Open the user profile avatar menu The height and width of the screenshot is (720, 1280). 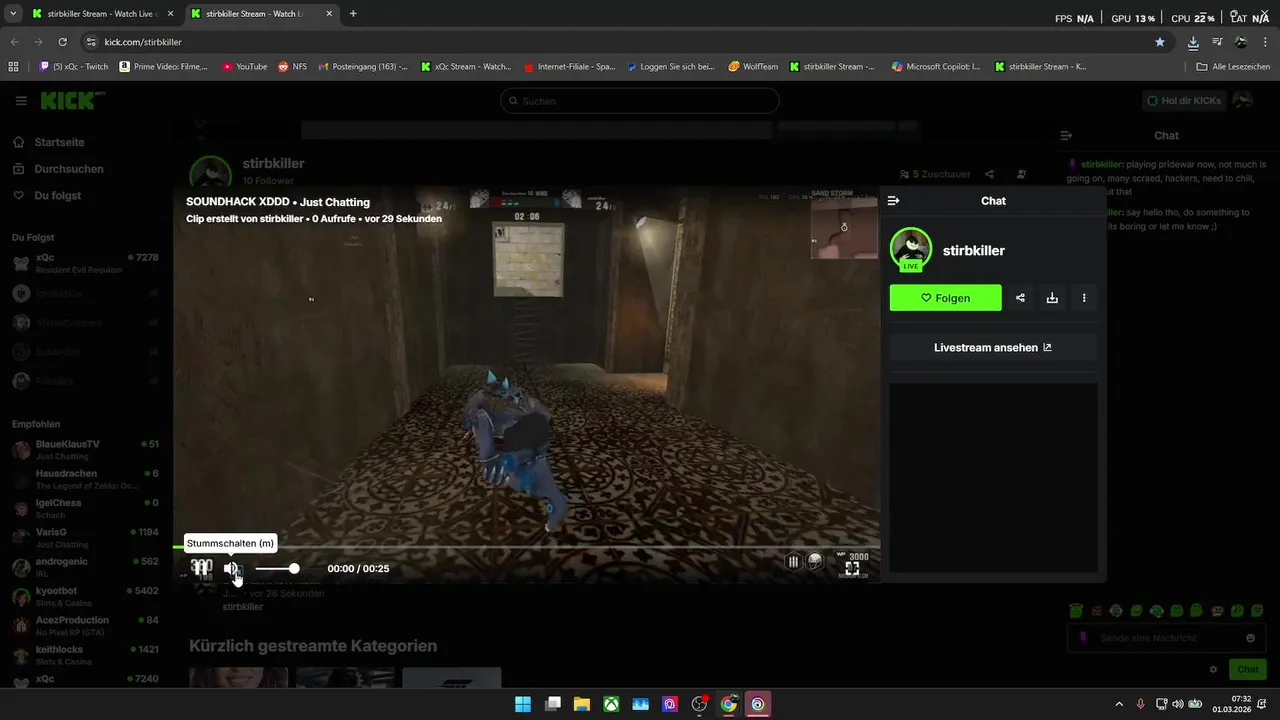pyautogui.click(x=1243, y=101)
